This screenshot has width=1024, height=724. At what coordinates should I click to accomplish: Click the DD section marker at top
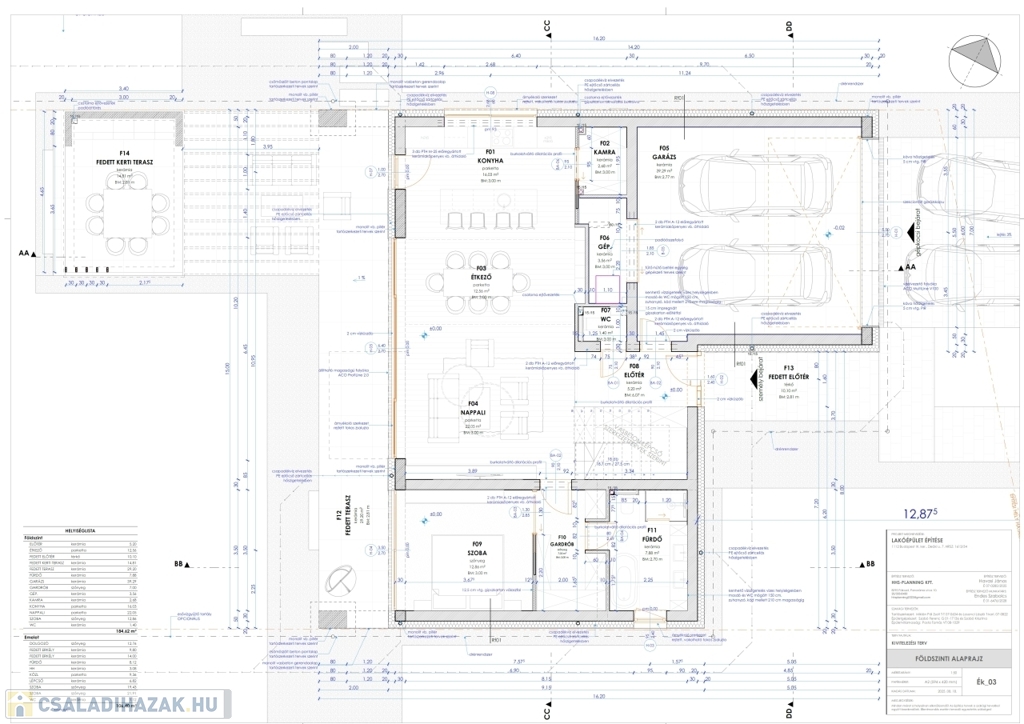click(788, 27)
